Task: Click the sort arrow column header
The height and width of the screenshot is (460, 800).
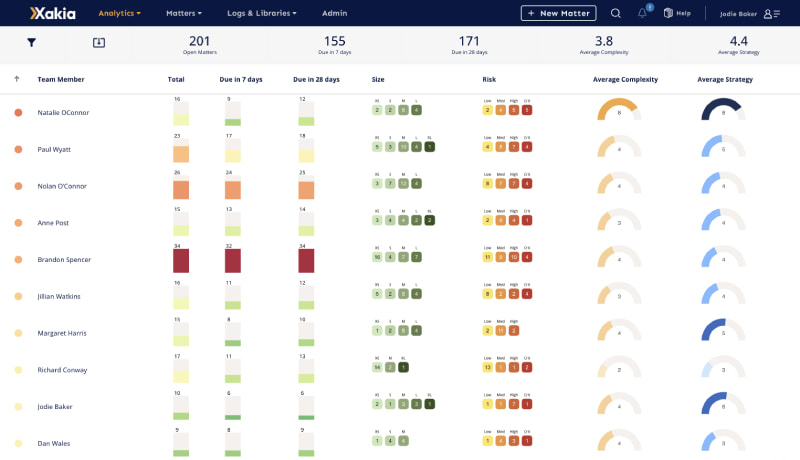Action: 17,79
